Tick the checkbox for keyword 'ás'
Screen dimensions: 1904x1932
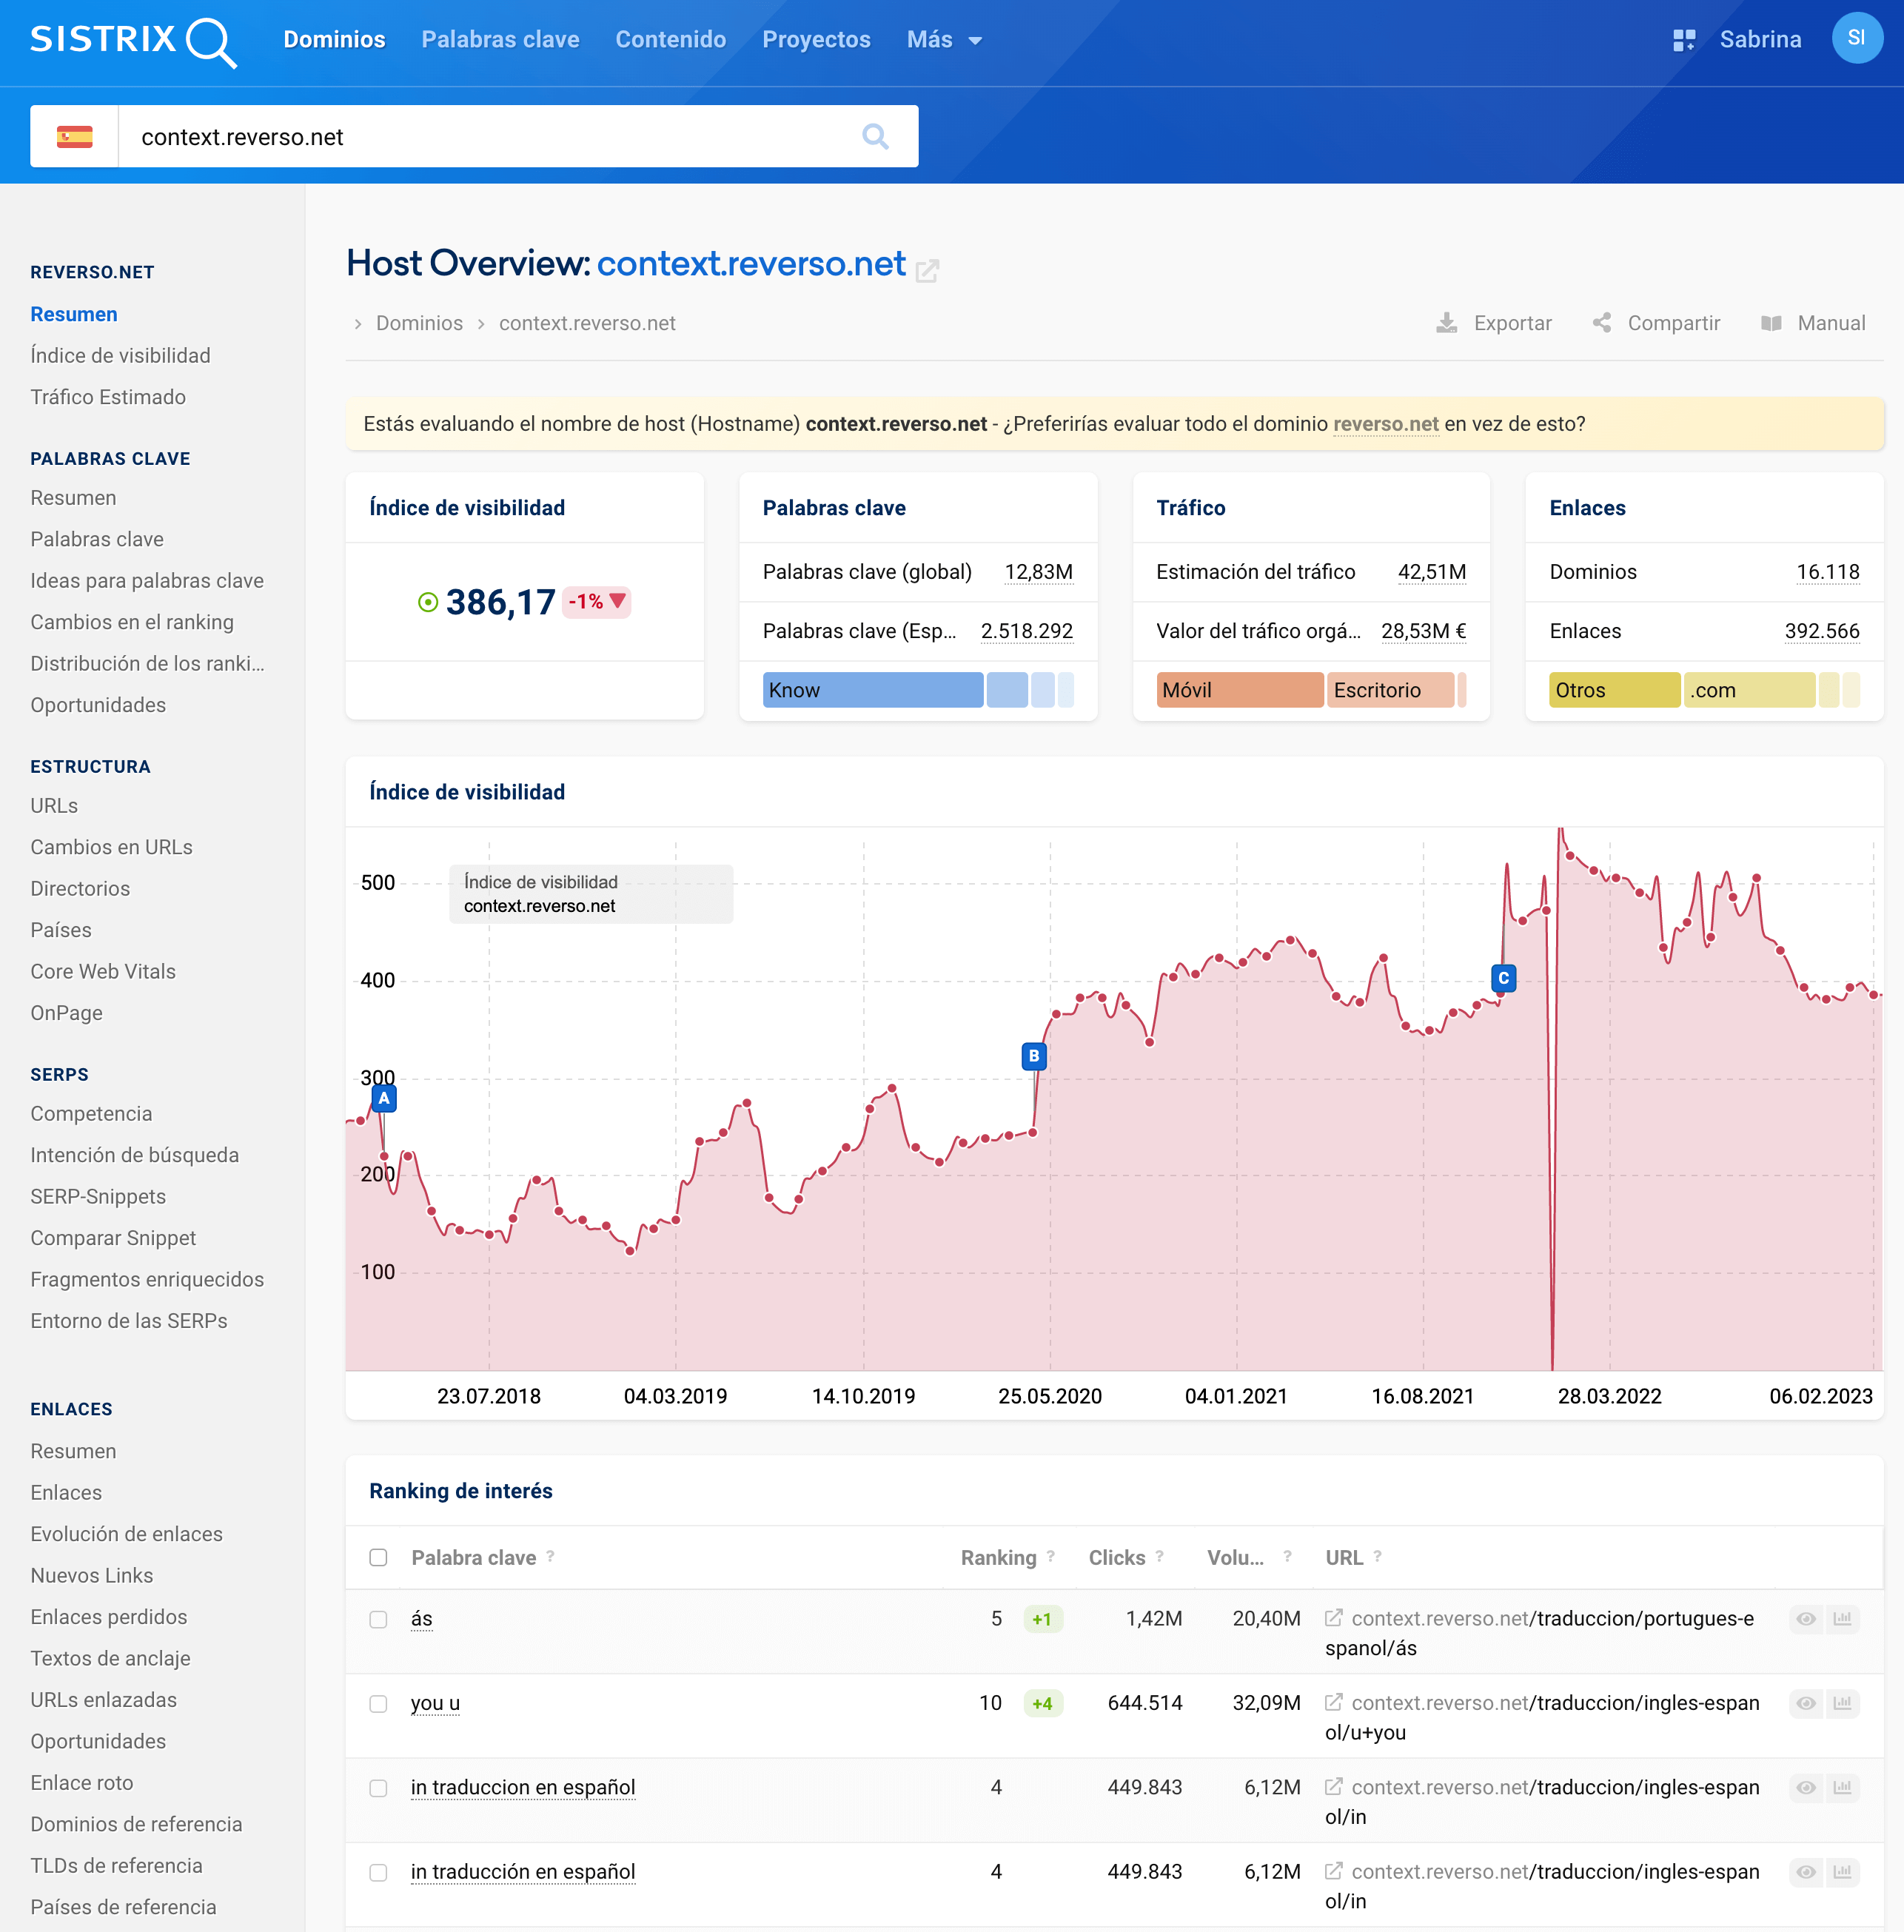click(378, 1619)
